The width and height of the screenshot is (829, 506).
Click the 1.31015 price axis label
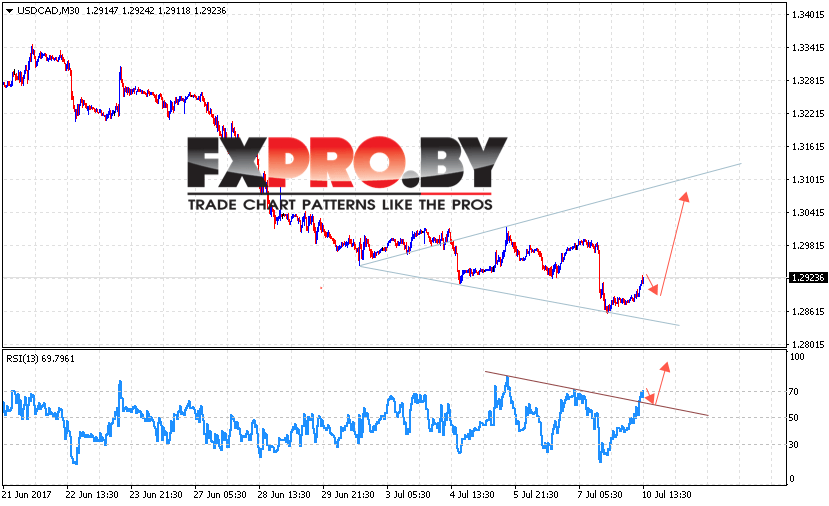pos(808,180)
